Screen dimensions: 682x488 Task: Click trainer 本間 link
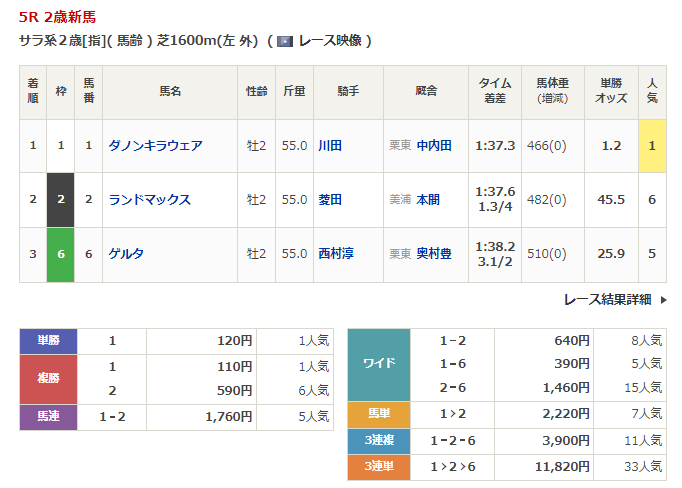[x=428, y=200]
